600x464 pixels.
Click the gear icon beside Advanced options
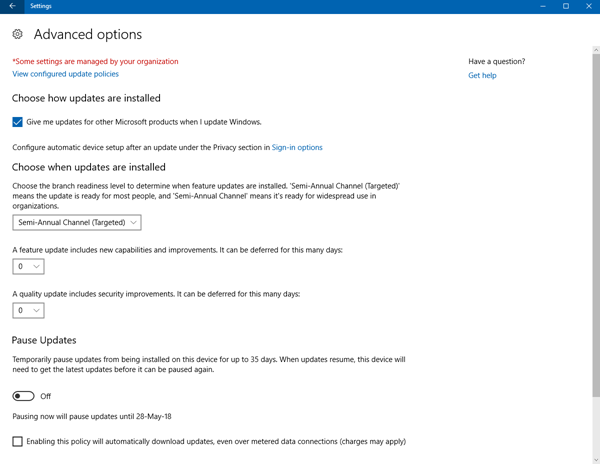pyautogui.click(x=18, y=34)
